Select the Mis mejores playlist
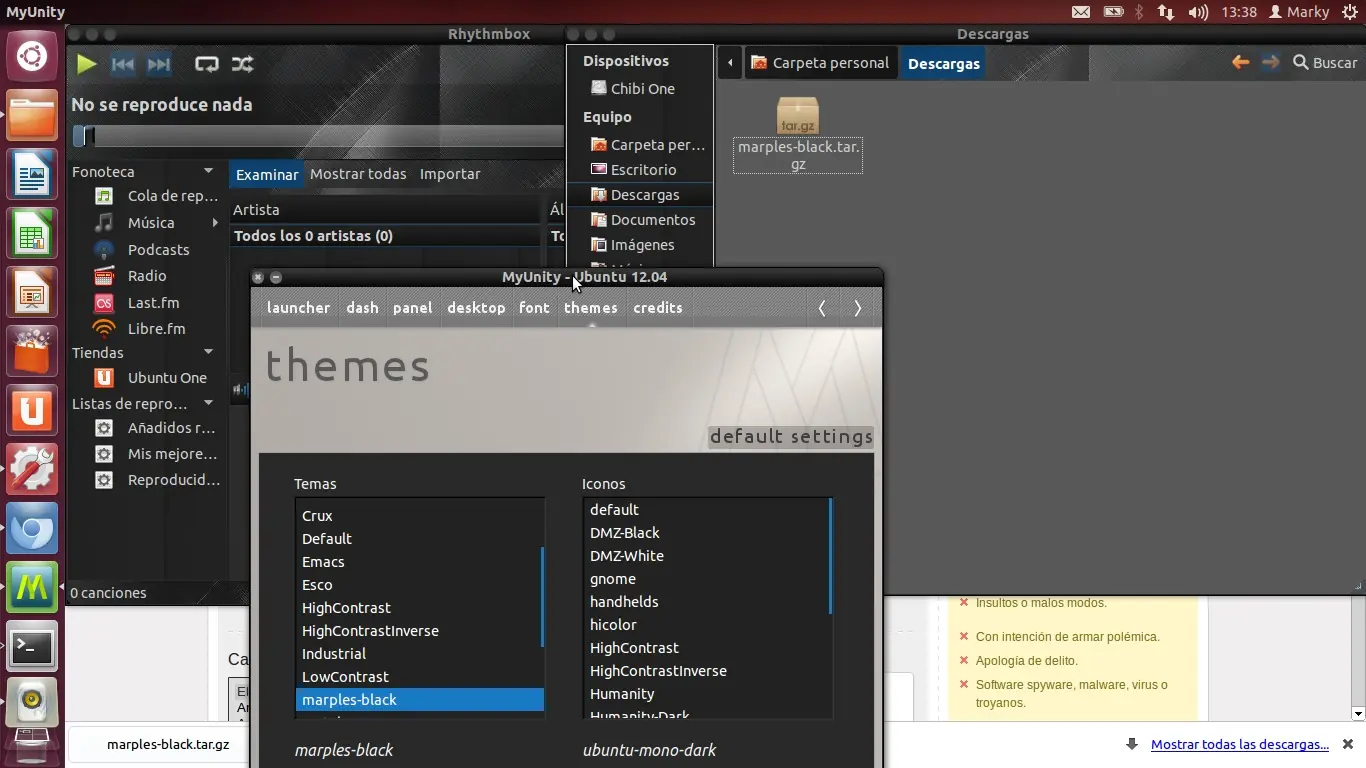This screenshot has width=1366, height=768. [156, 453]
